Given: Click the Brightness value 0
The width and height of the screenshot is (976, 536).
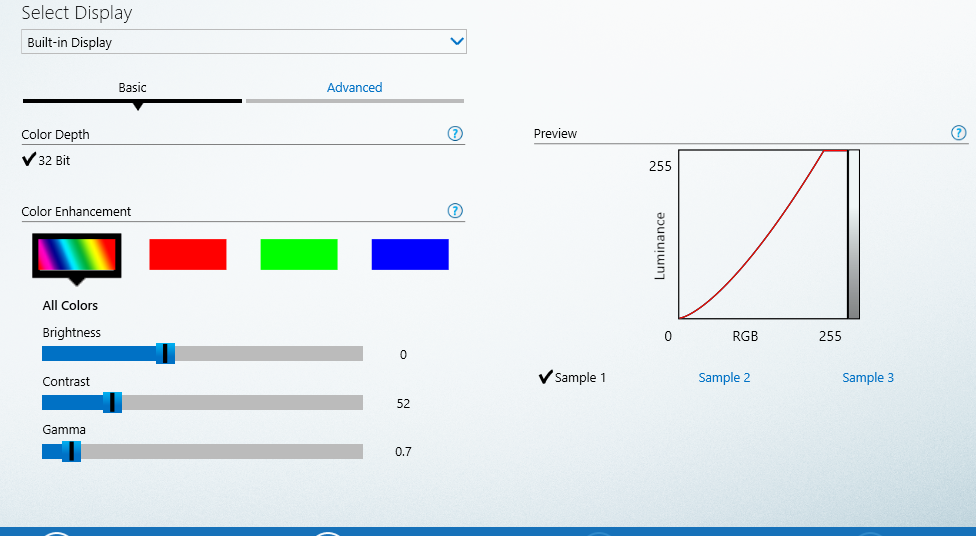Looking at the screenshot, I should click(403, 355).
